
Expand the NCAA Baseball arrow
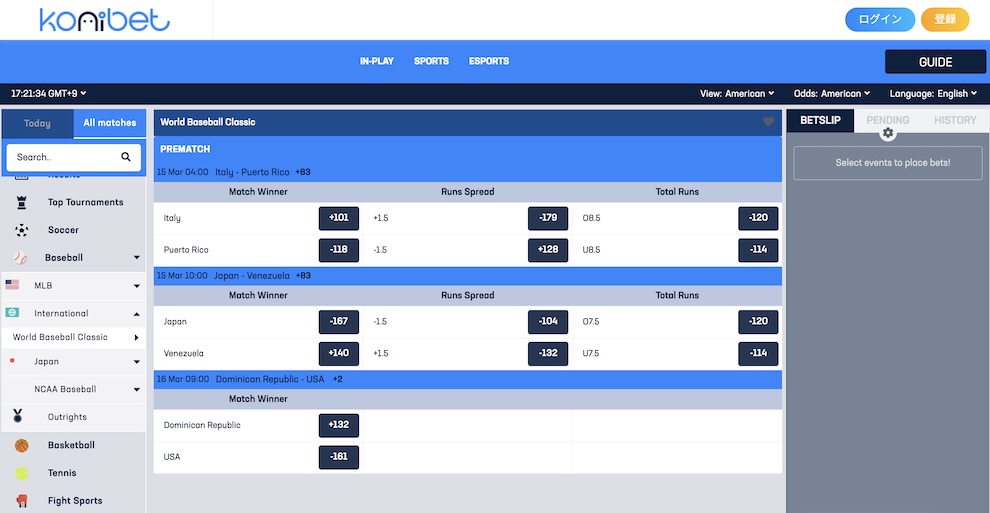137,390
